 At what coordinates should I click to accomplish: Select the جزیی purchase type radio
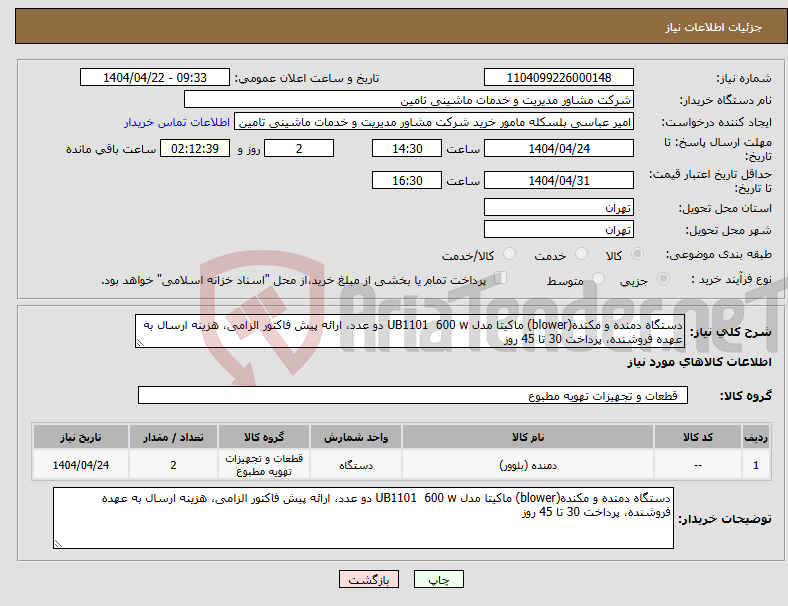pos(663,279)
